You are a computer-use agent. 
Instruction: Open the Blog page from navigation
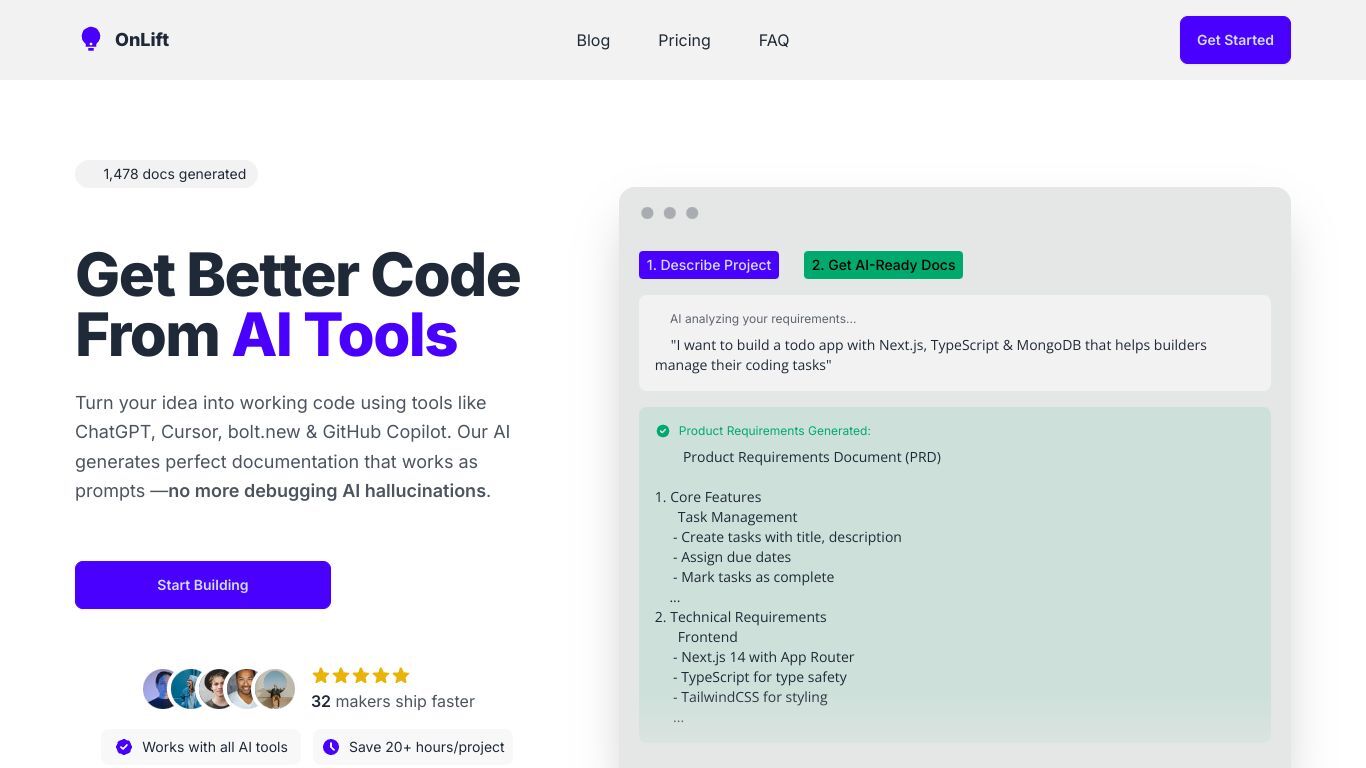point(593,40)
